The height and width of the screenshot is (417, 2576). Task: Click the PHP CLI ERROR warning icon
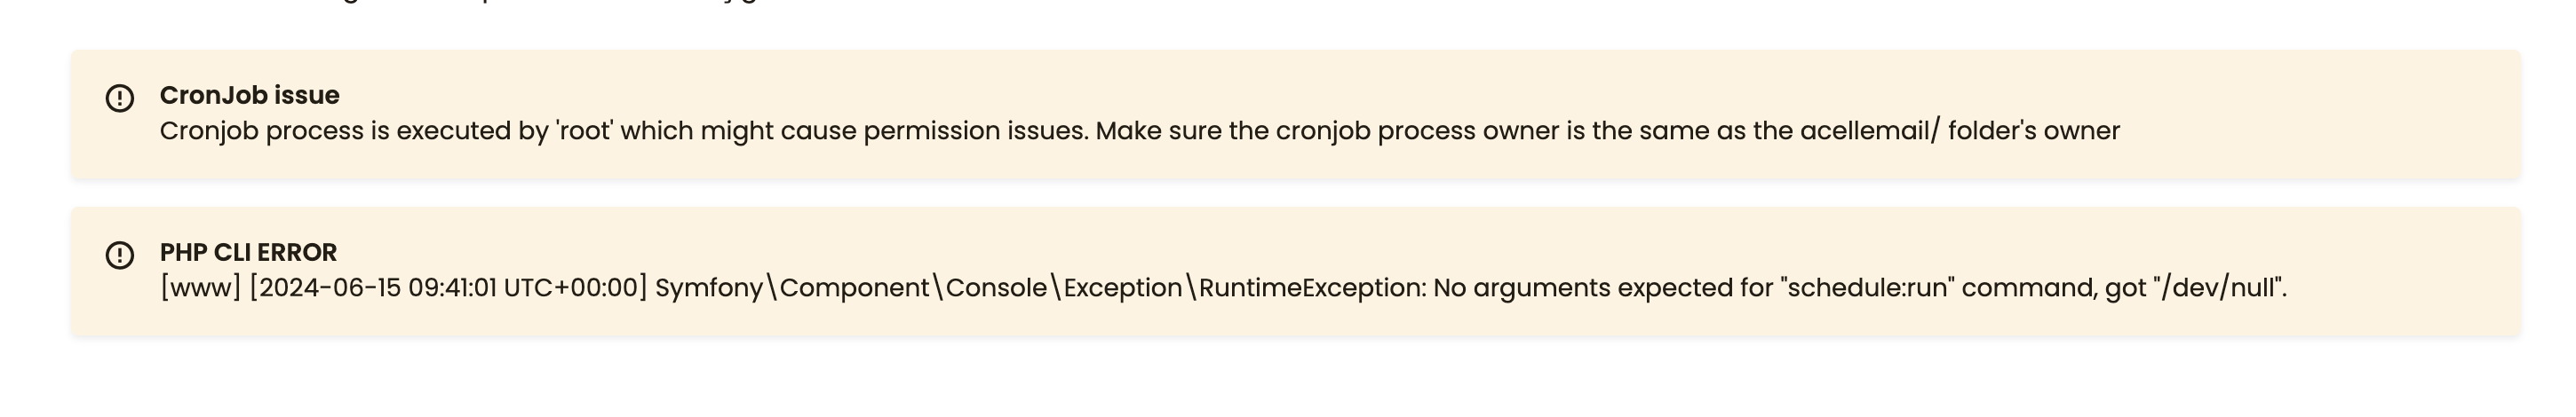[120, 255]
